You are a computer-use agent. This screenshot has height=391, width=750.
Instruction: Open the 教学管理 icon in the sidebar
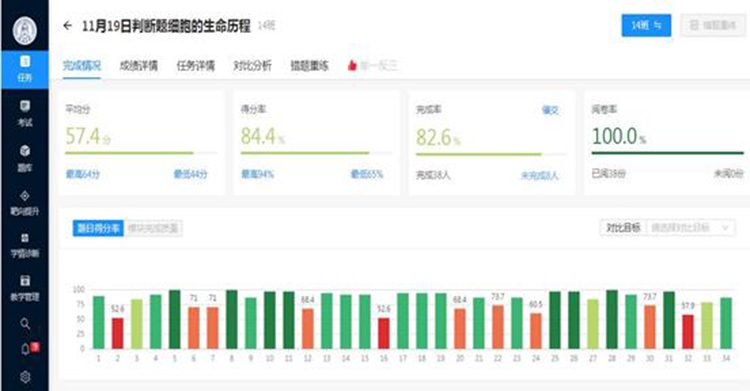25,280
